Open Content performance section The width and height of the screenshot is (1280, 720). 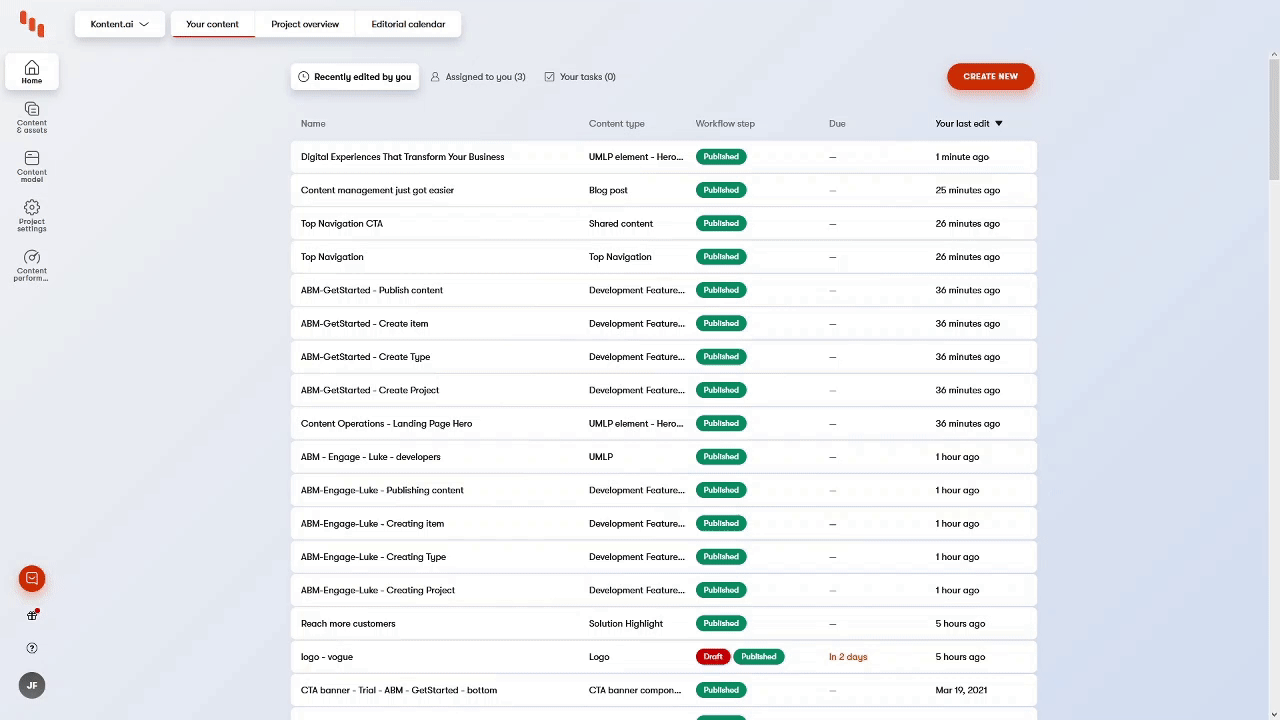[x=32, y=265]
